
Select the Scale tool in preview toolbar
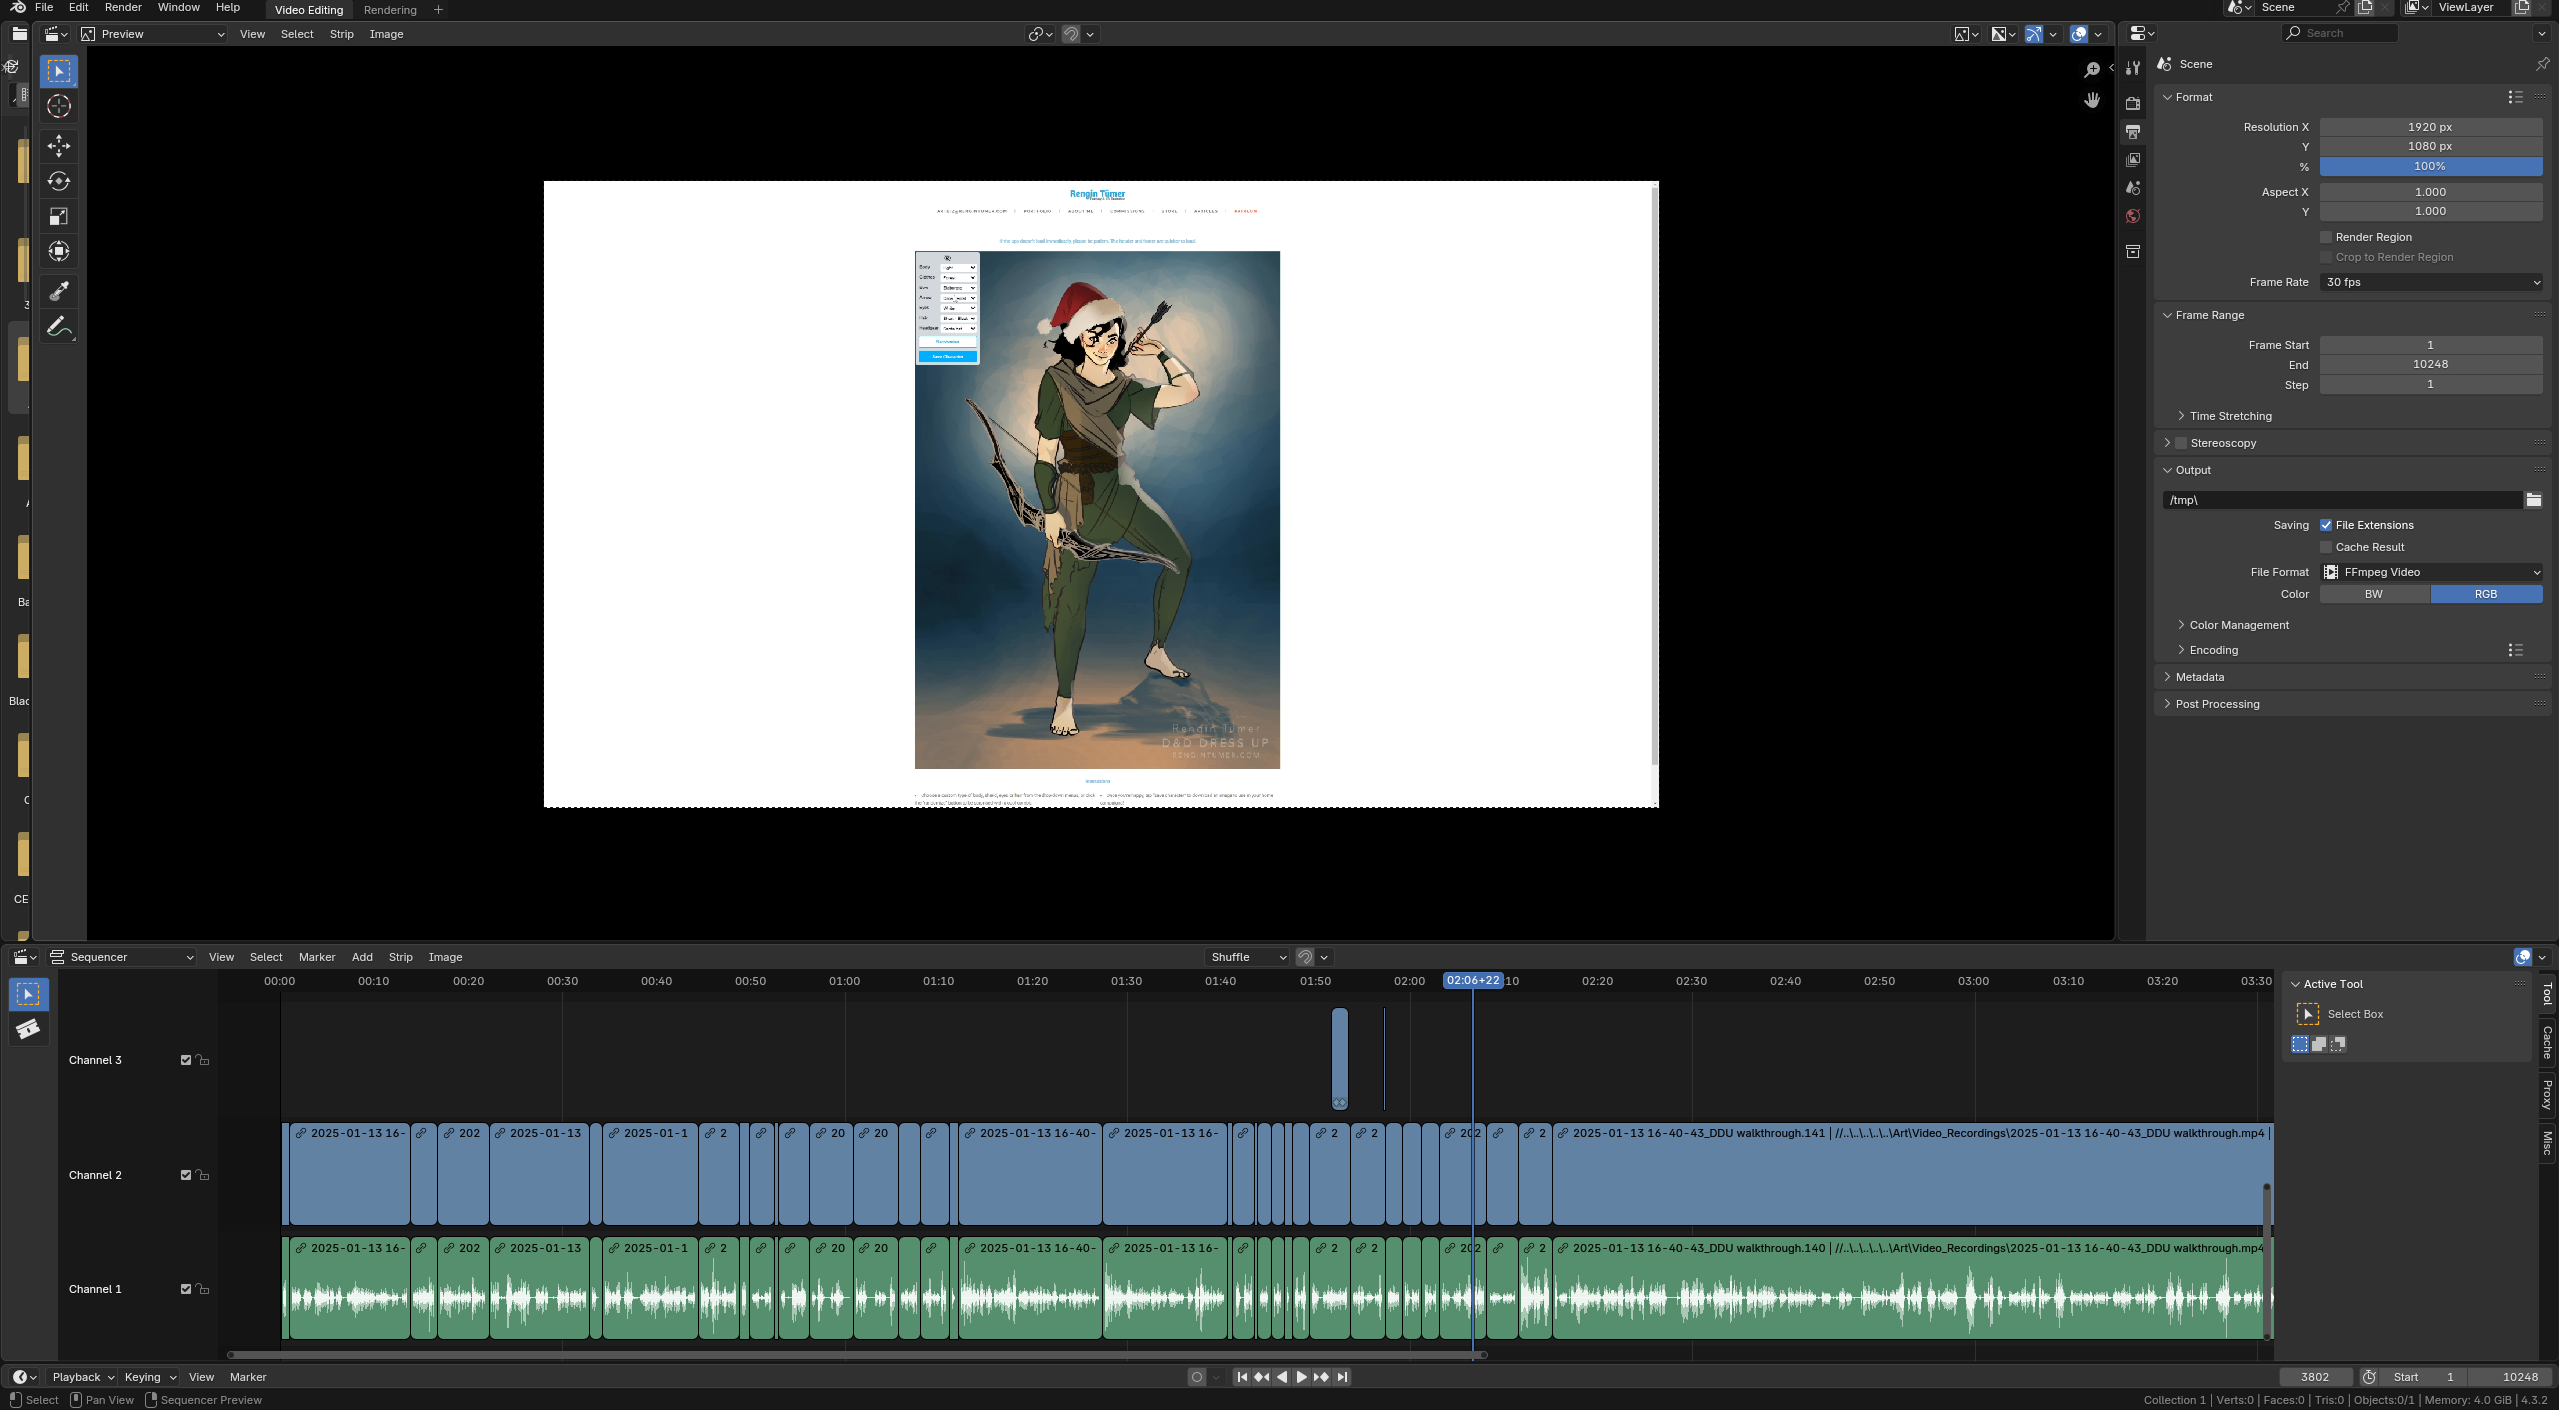click(x=59, y=216)
